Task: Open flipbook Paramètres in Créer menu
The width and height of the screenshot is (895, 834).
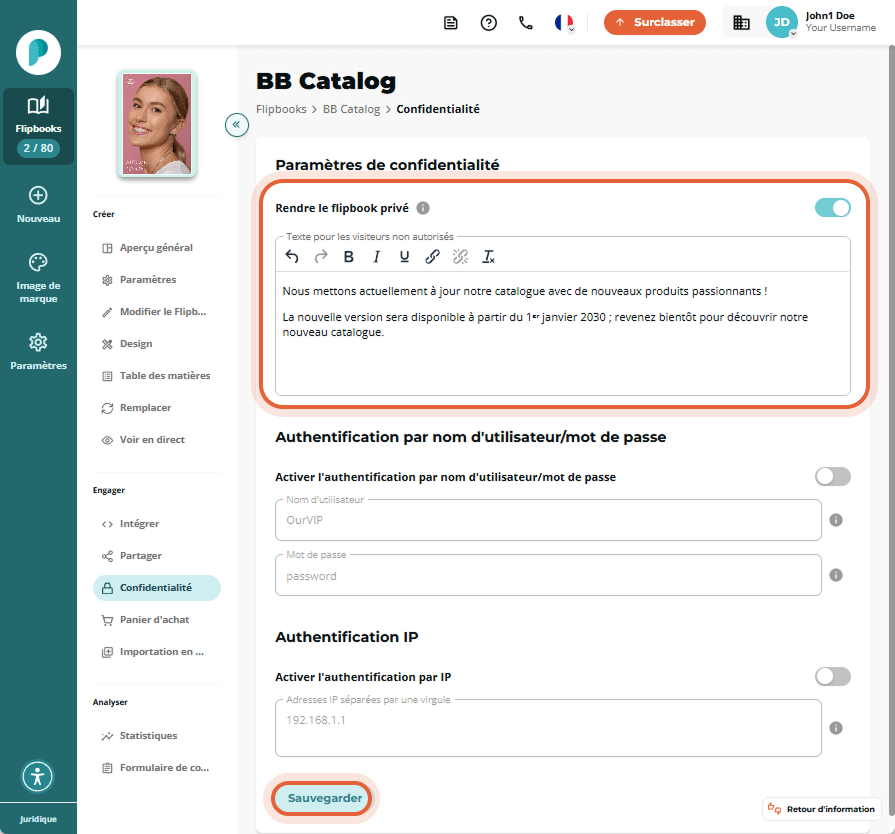Action: click(x=156, y=280)
